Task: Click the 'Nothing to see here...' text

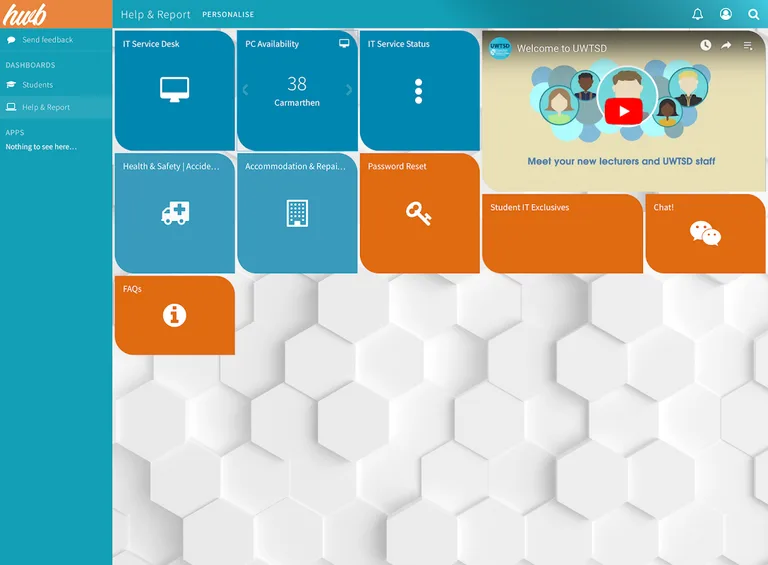Action: click(41, 147)
